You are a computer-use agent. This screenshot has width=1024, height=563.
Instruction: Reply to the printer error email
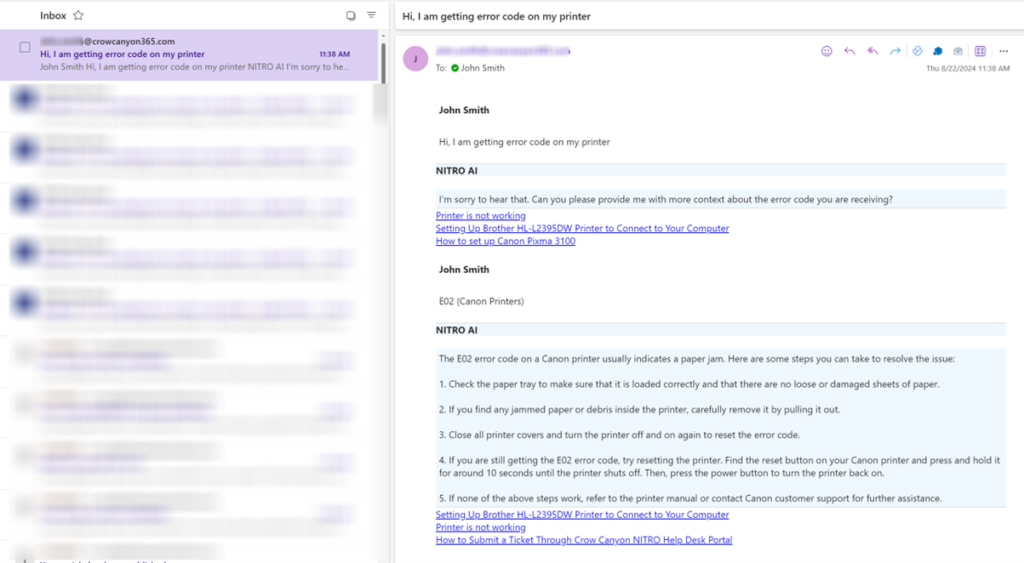pyautogui.click(x=850, y=51)
